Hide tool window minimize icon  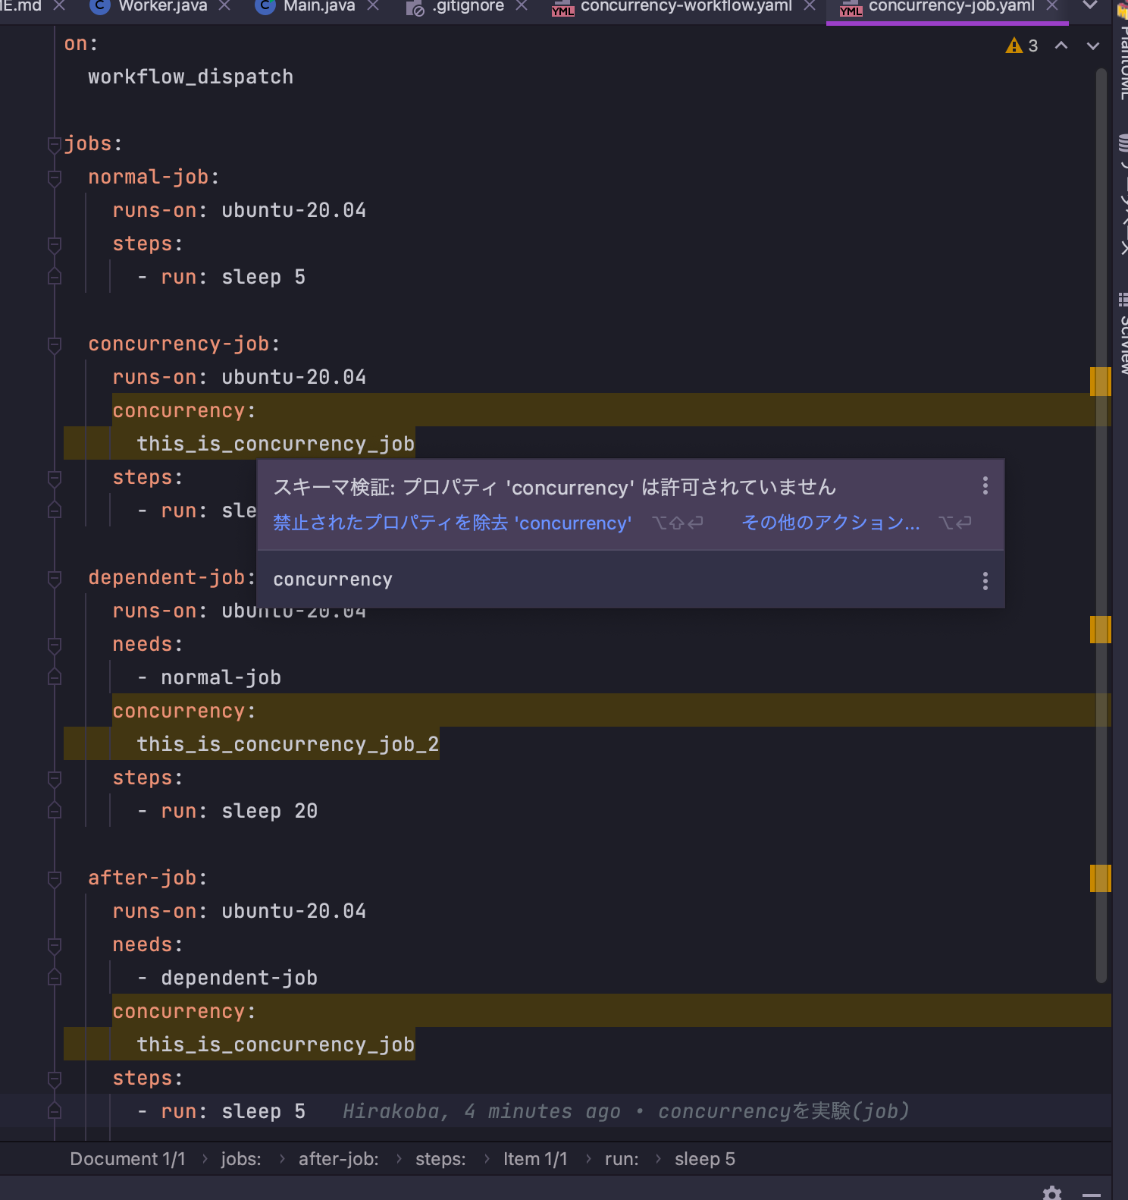(x=1092, y=1194)
